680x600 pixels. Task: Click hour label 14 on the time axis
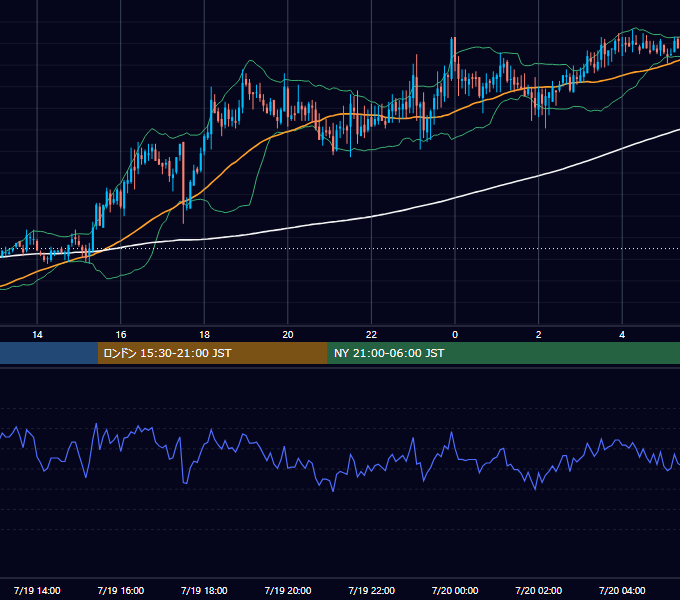point(37,335)
